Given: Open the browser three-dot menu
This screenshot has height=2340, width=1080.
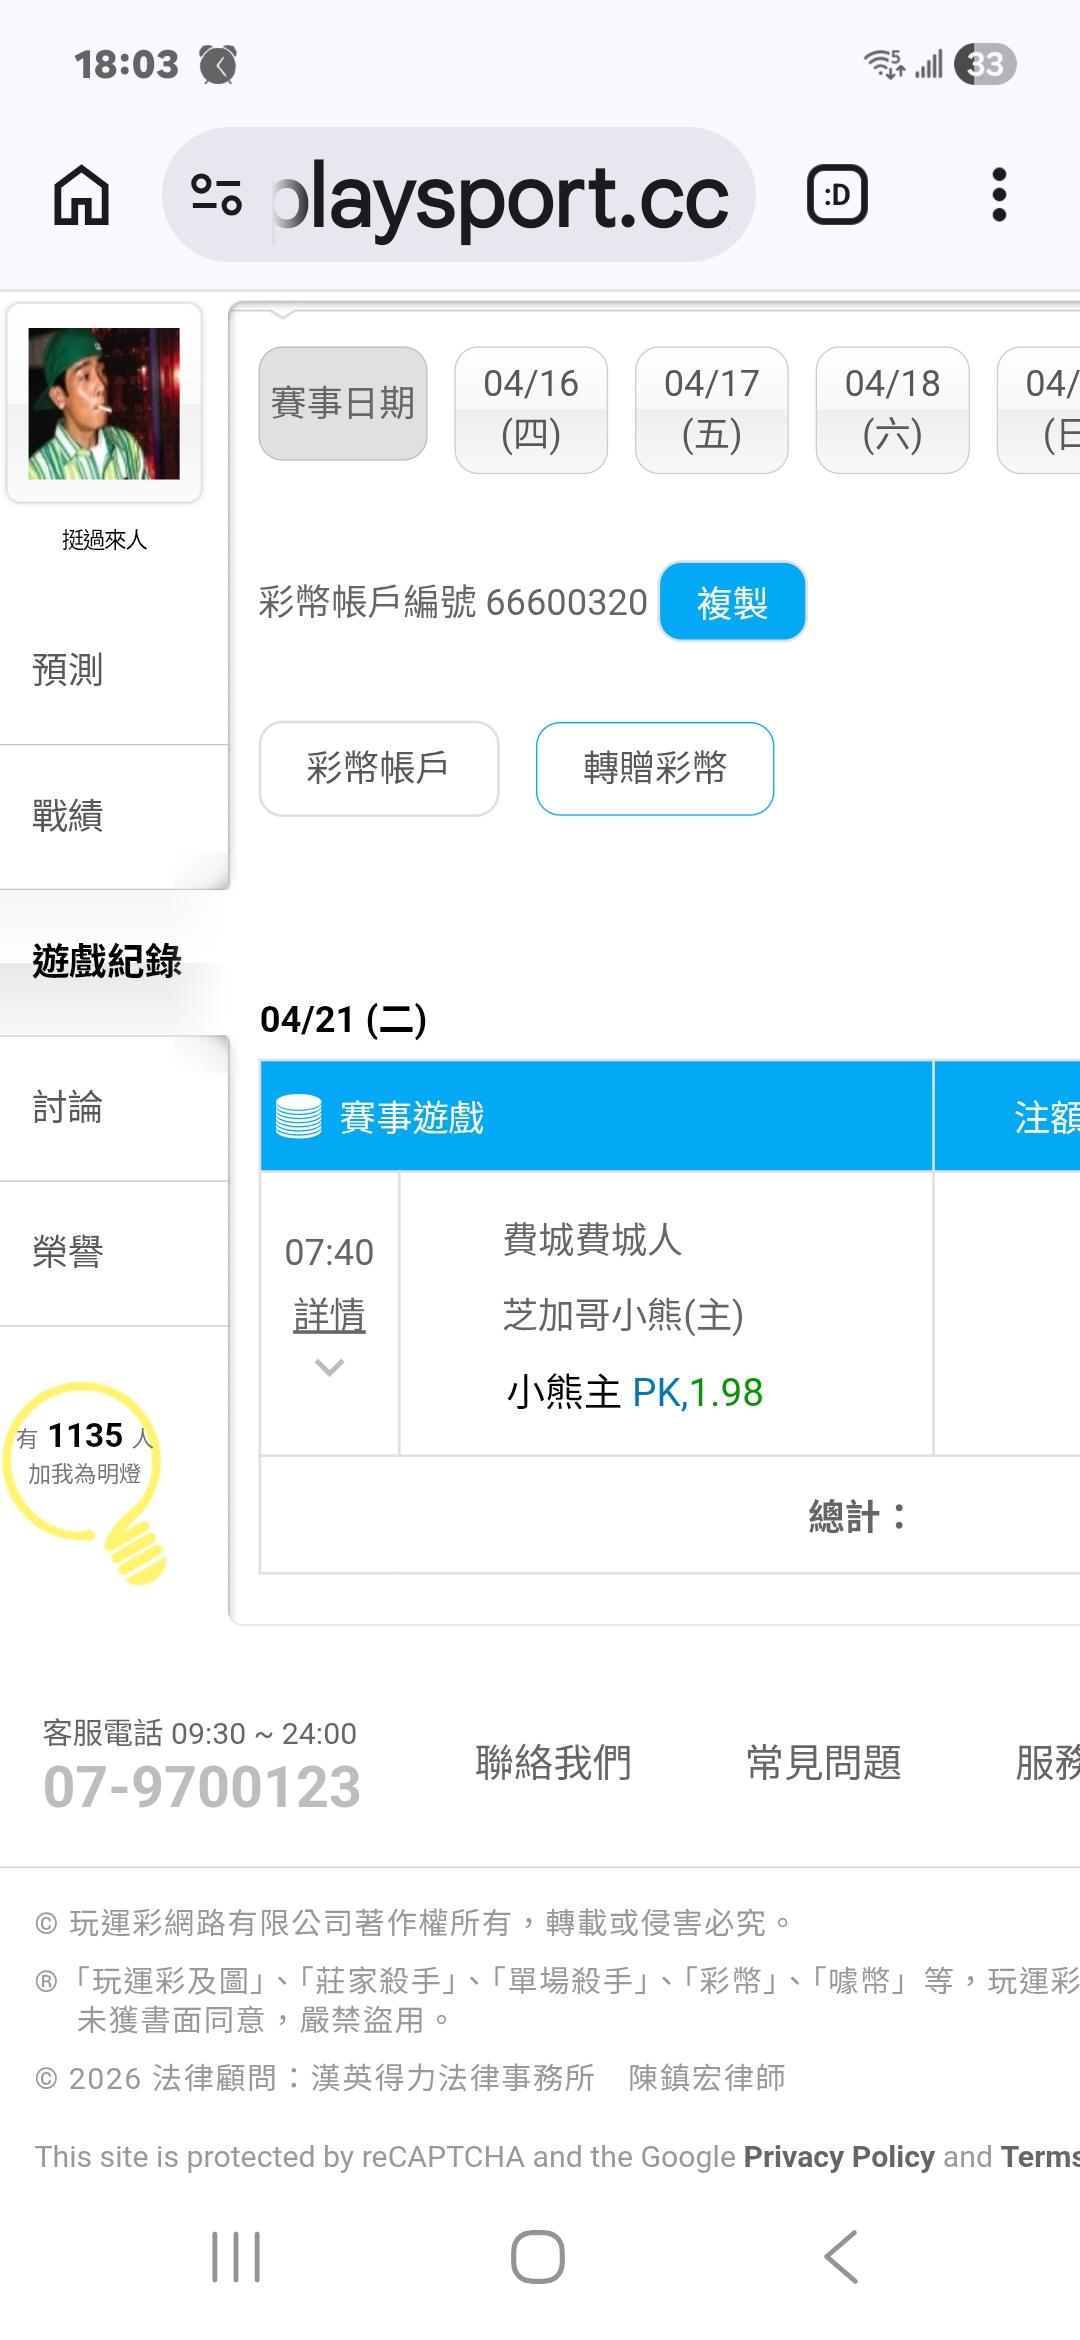Looking at the screenshot, I should [998, 195].
